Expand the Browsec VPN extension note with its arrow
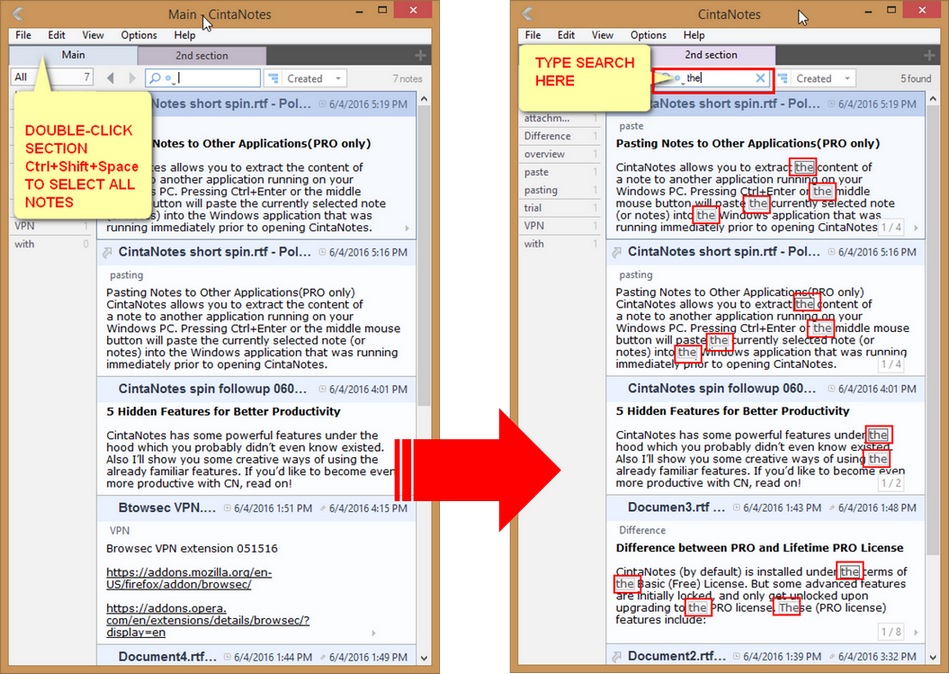Viewport: 949px width, 674px height. (373, 633)
